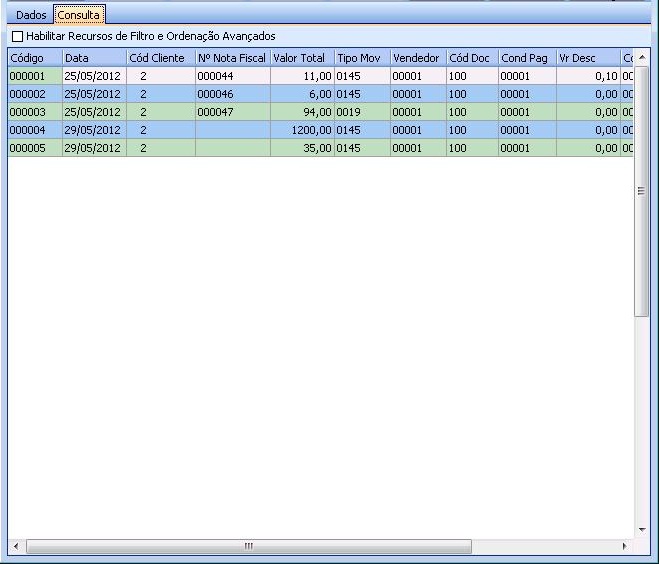This screenshot has height=564, width=659.
Task: Sort by Valor Total column header
Action: pos(301,58)
